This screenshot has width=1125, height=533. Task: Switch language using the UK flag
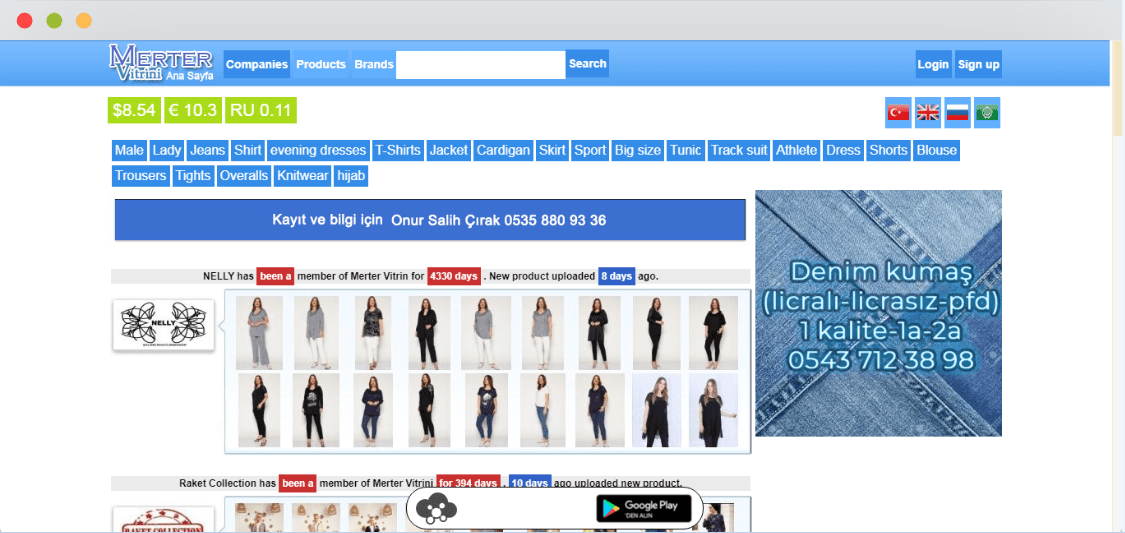928,113
